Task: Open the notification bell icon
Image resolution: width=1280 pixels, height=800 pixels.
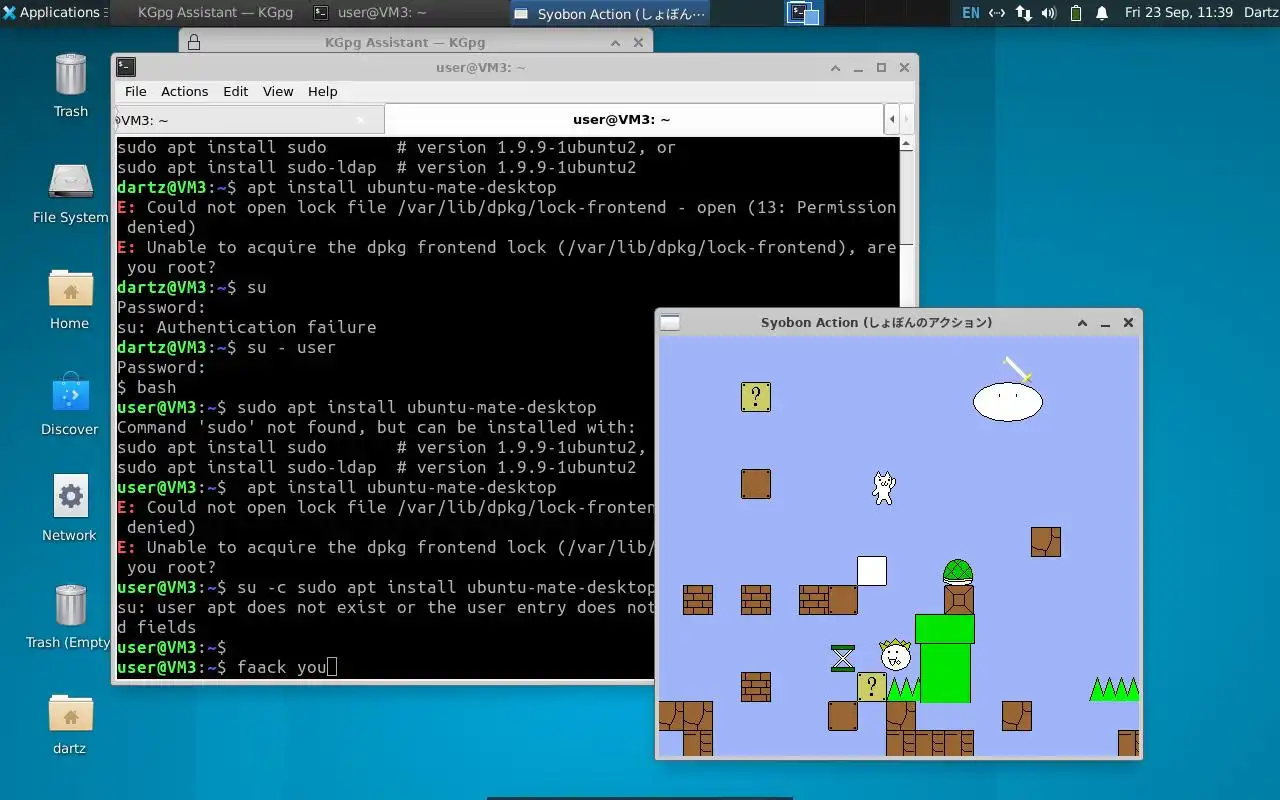Action: click(x=1102, y=13)
